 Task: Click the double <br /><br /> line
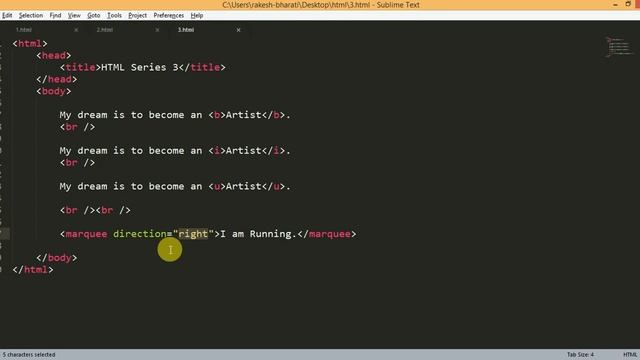95,210
